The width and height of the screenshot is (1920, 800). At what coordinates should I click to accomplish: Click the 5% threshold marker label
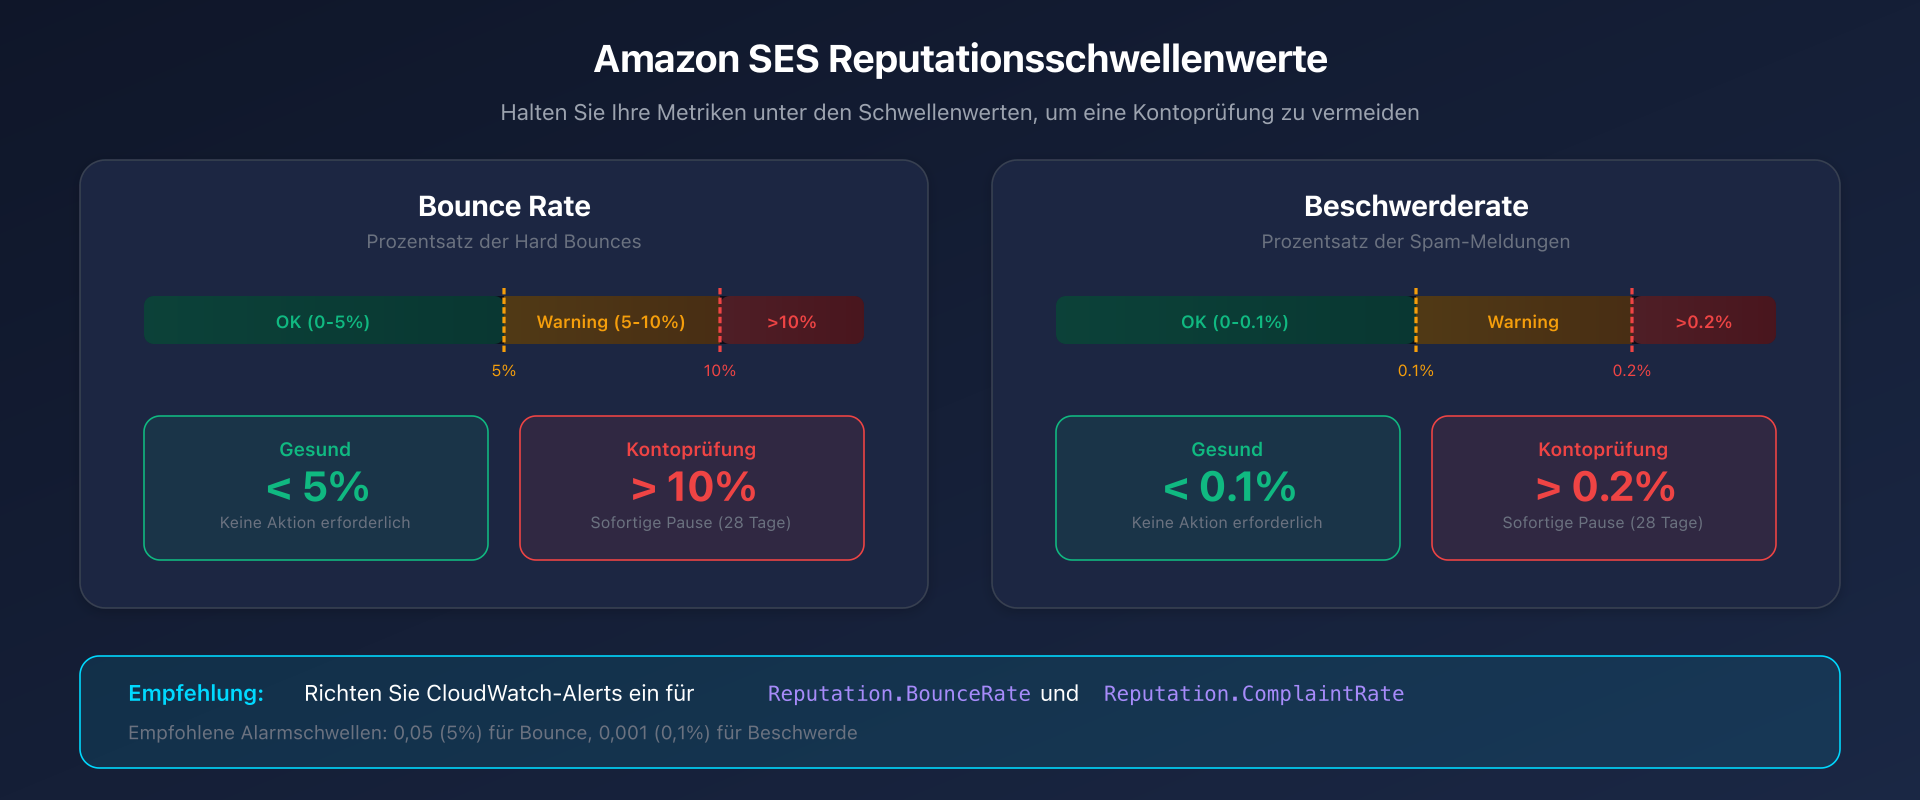[x=504, y=371]
